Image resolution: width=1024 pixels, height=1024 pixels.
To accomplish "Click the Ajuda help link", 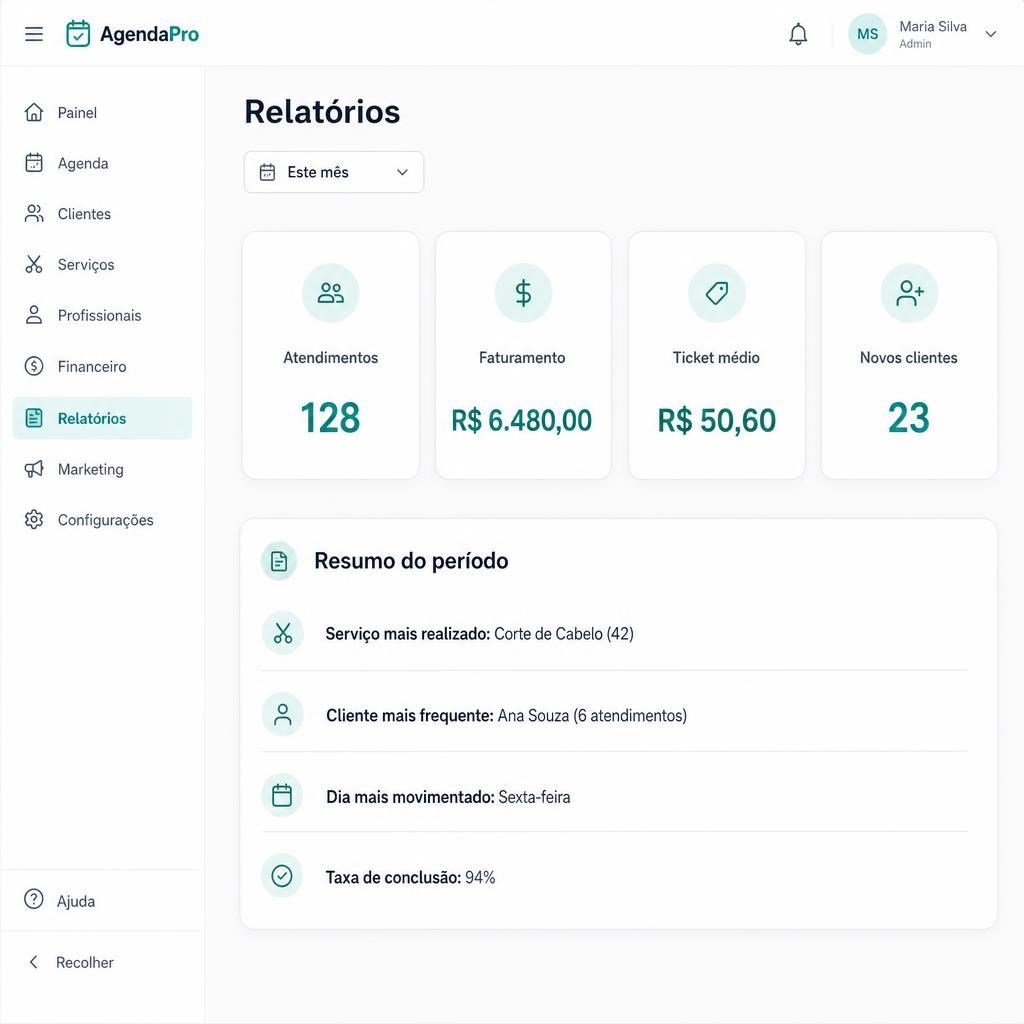I will tap(76, 901).
